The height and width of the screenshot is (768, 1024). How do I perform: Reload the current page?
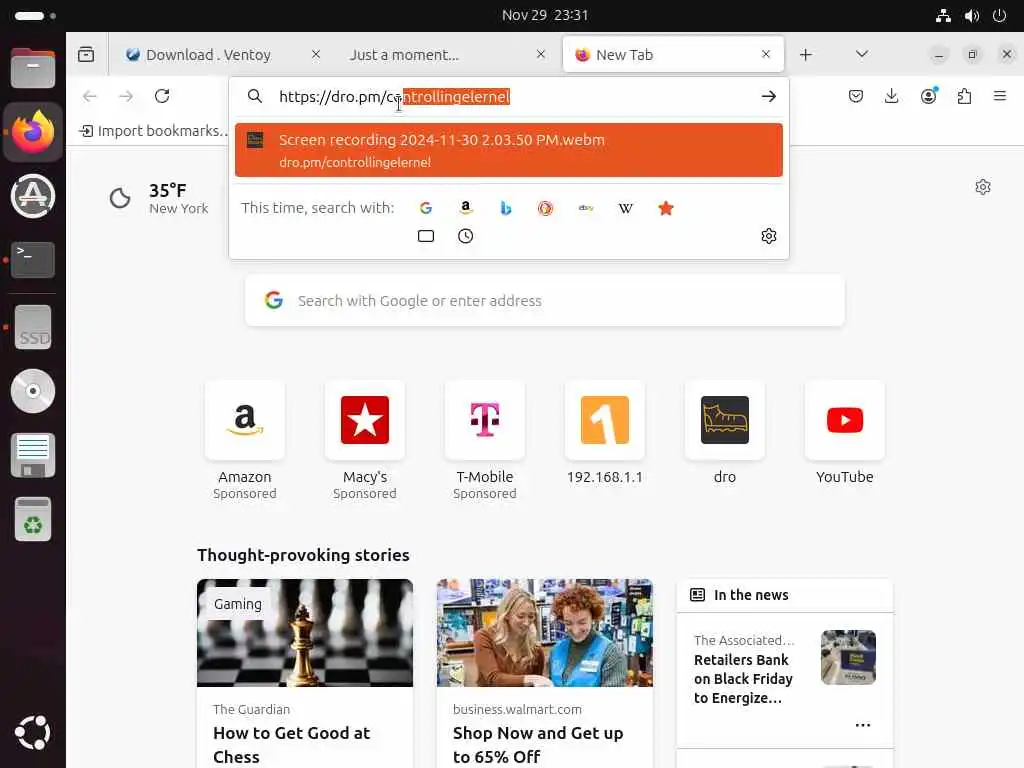pos(162,96)
